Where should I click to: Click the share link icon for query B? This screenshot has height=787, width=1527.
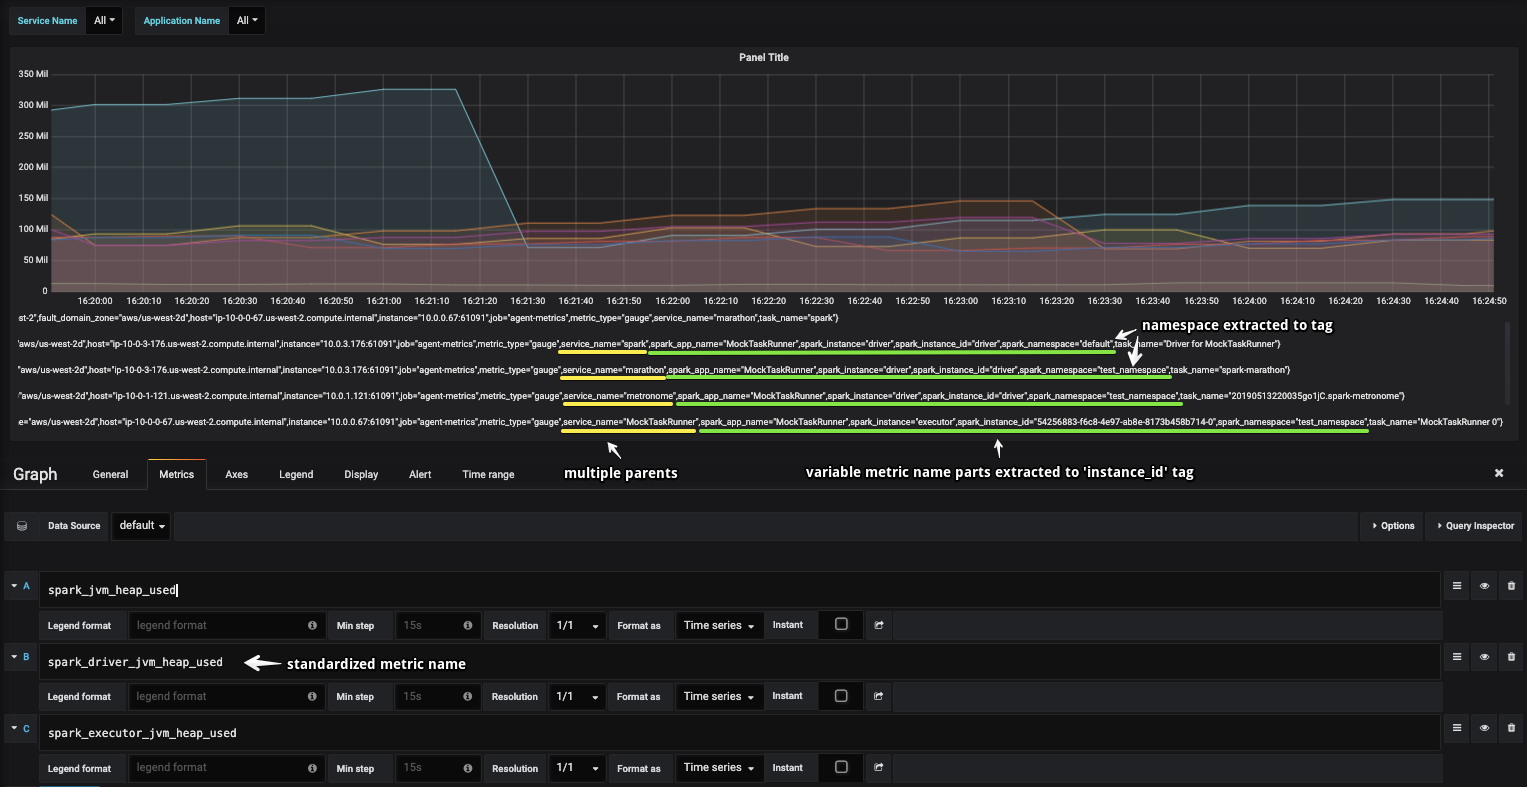click(x=879, y=696)
